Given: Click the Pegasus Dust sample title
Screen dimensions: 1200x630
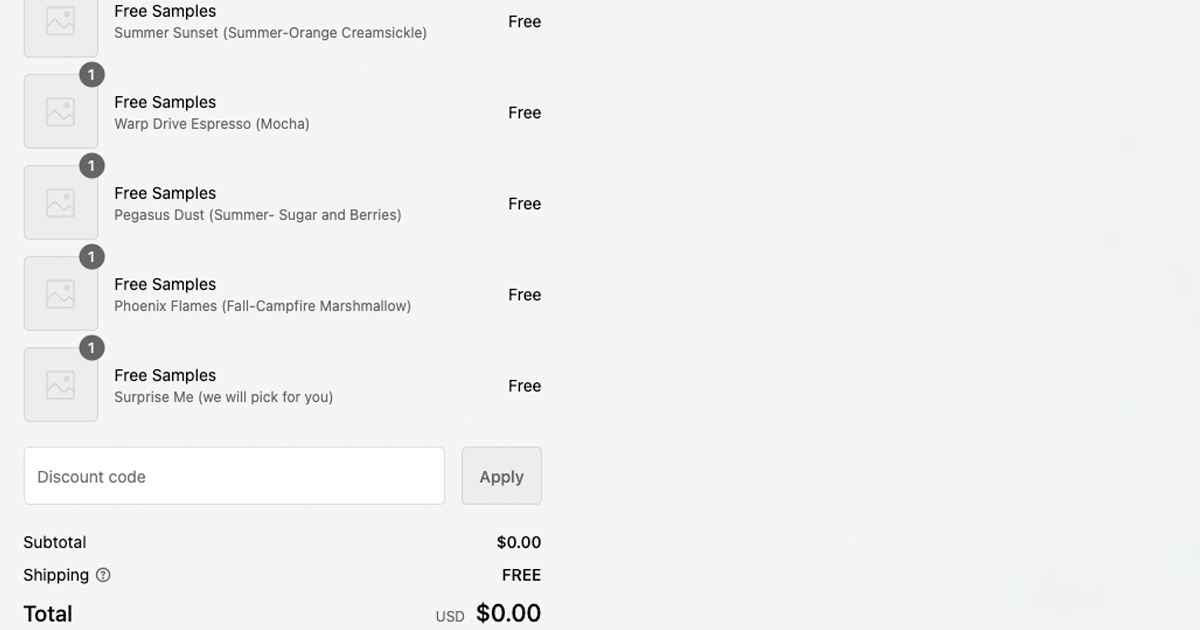Looking at the screenshot, I should [165, 193].
